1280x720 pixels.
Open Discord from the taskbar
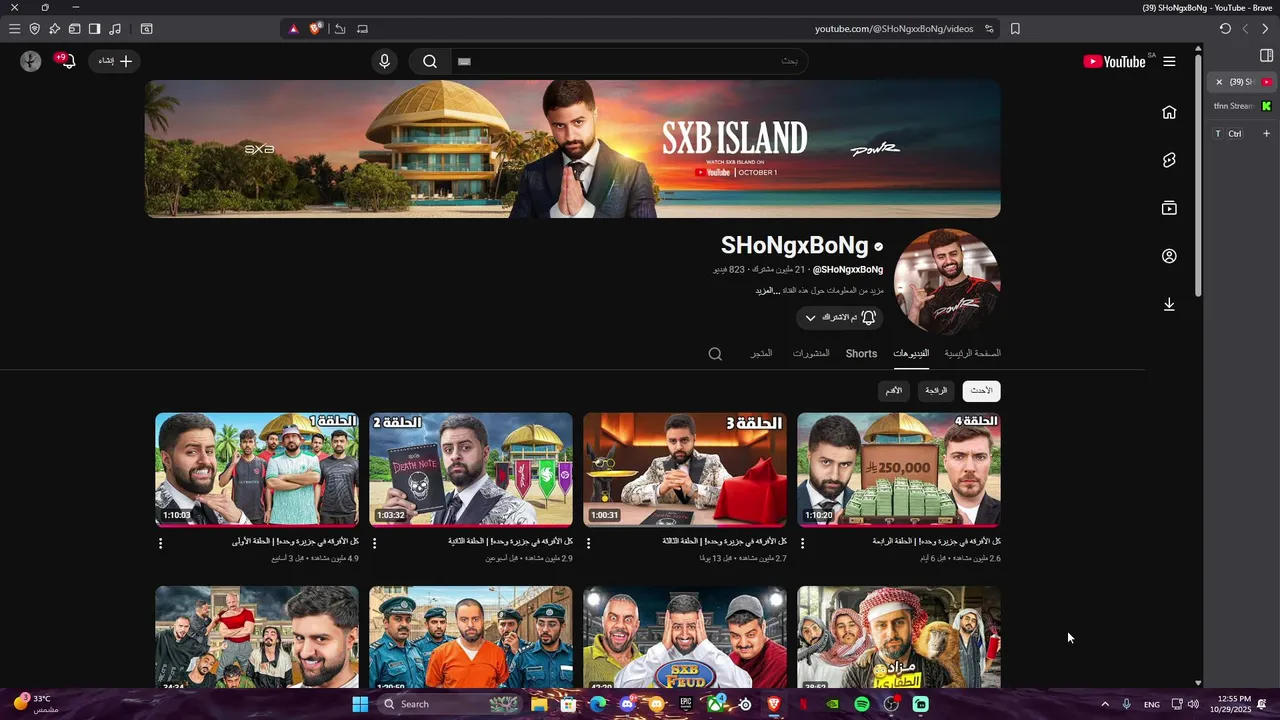[627, 704]
